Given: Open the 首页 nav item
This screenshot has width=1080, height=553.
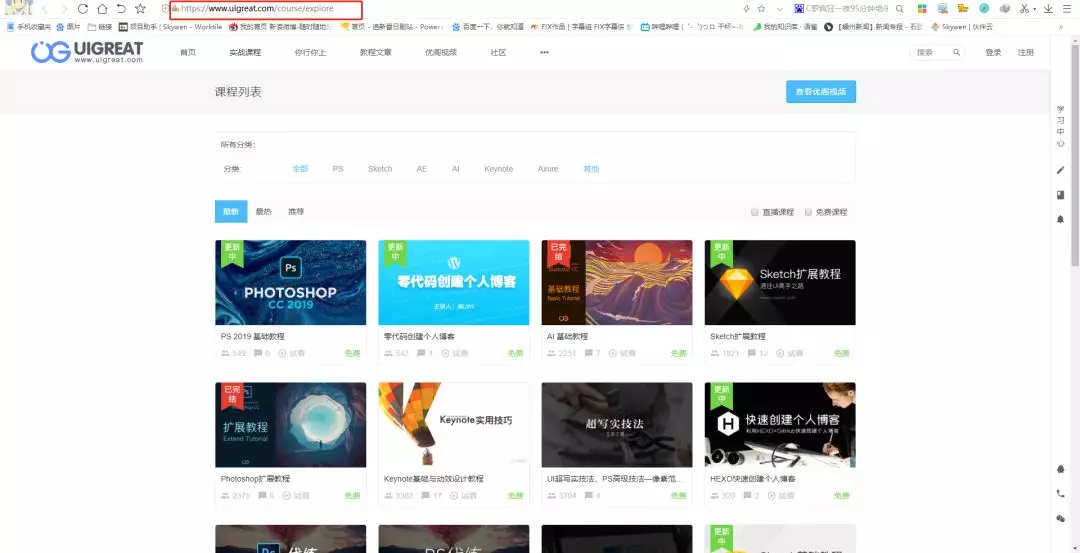Looking at the screenshot, I should coord(187,52).
